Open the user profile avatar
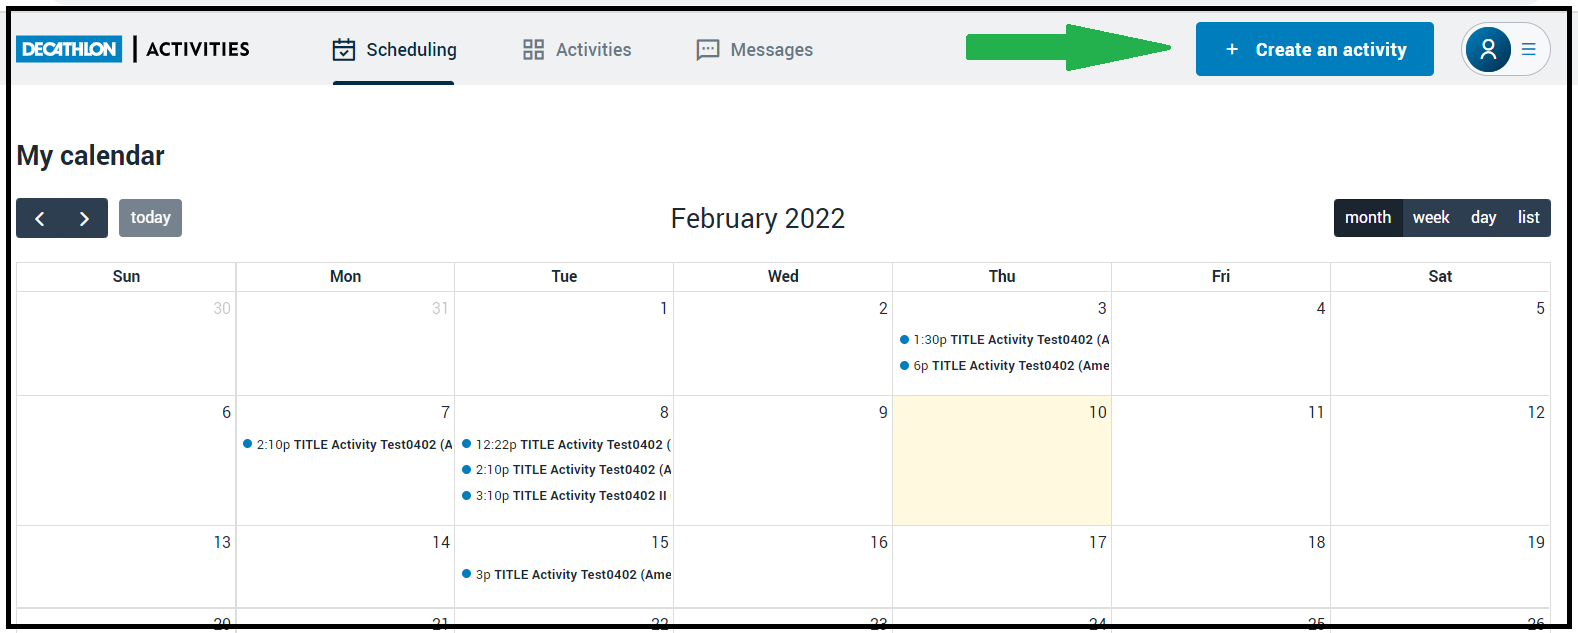This screenshot has width=1578, height=633. click(1488, 49)
